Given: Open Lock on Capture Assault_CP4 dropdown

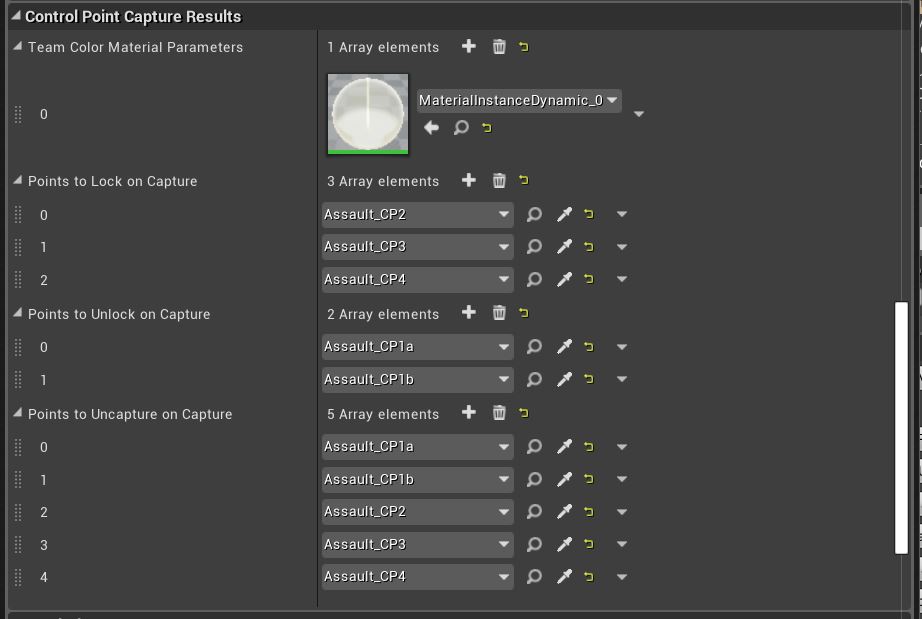Looking at the screenshot, I should (x=417, y=279).
